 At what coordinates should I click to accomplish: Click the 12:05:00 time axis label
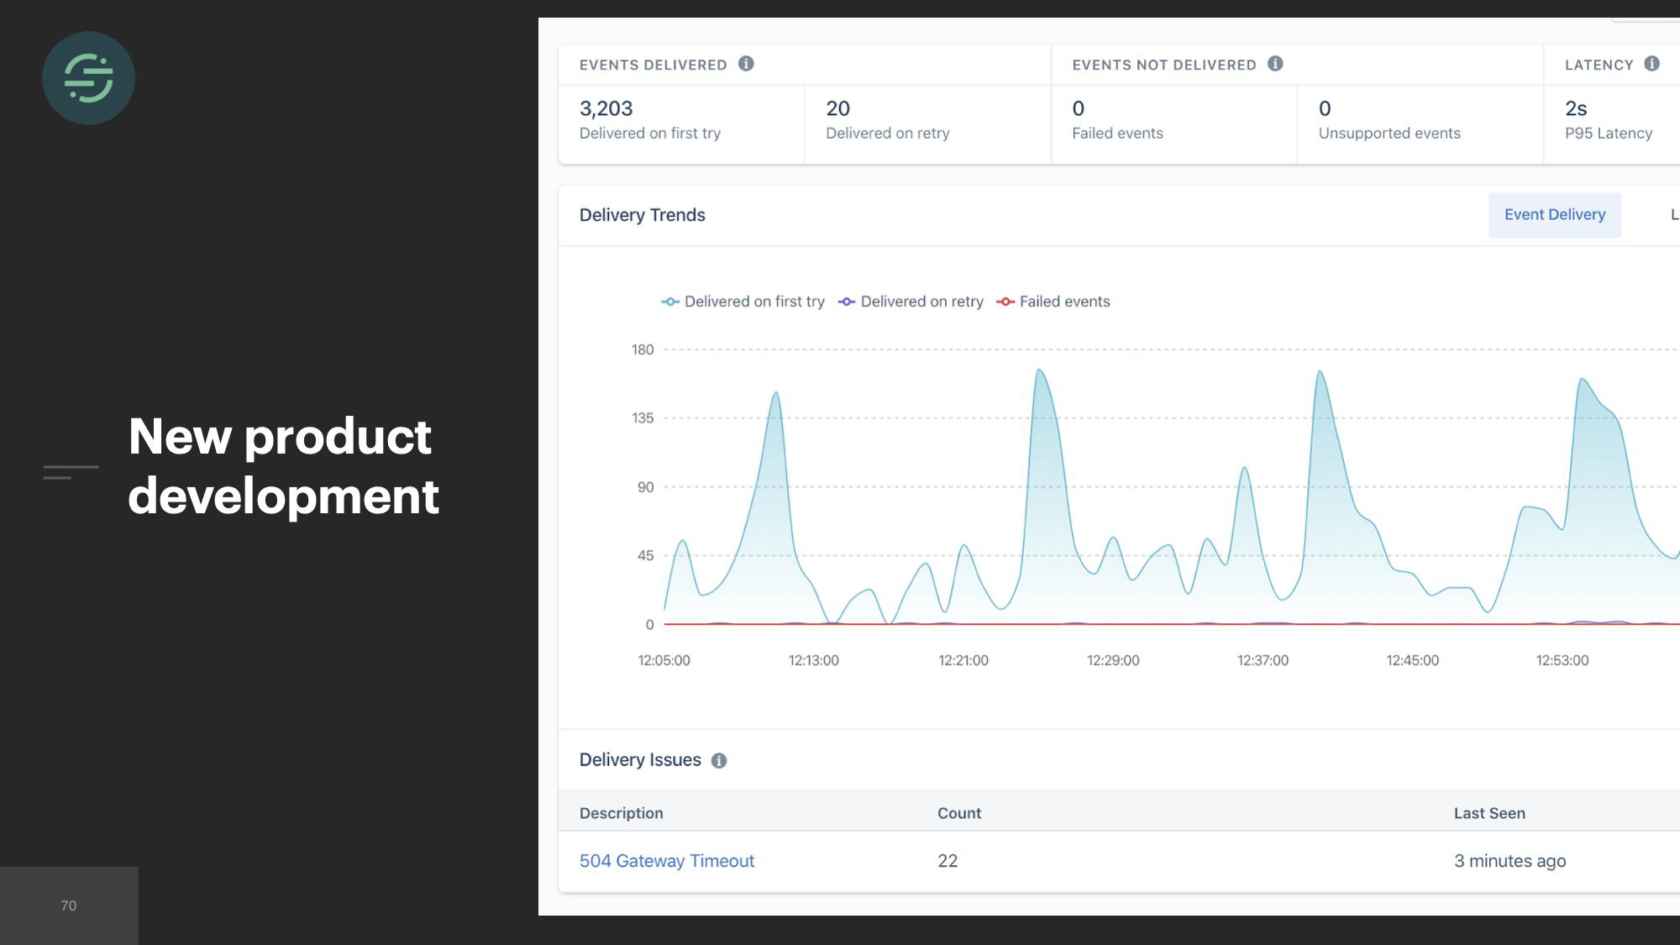click(x=664, y=661)
